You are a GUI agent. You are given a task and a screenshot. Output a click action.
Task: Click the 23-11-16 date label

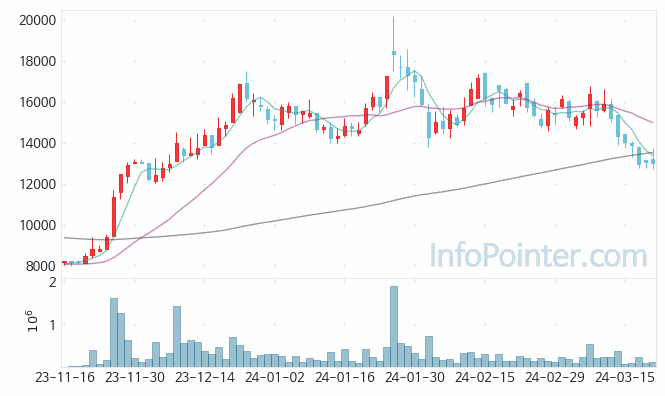pos(65,377)
